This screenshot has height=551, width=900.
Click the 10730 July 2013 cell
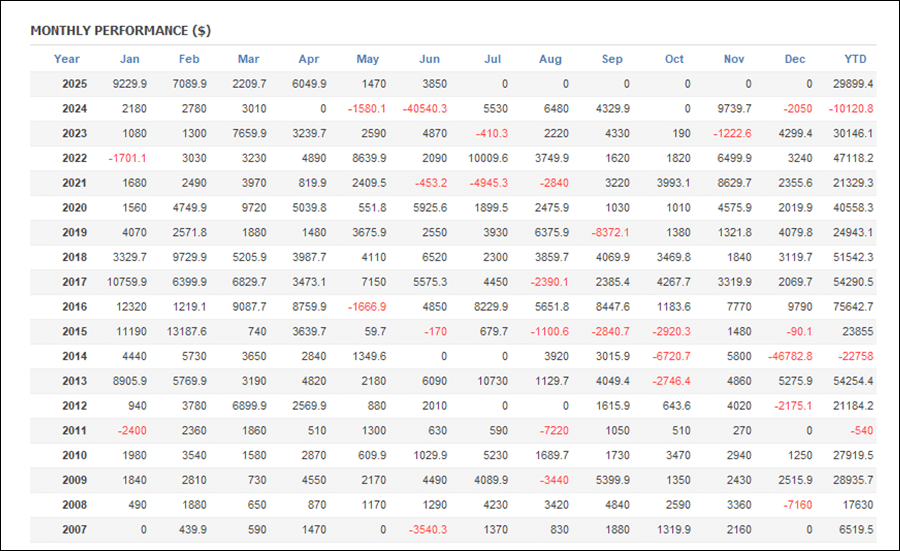click(492, 381)
